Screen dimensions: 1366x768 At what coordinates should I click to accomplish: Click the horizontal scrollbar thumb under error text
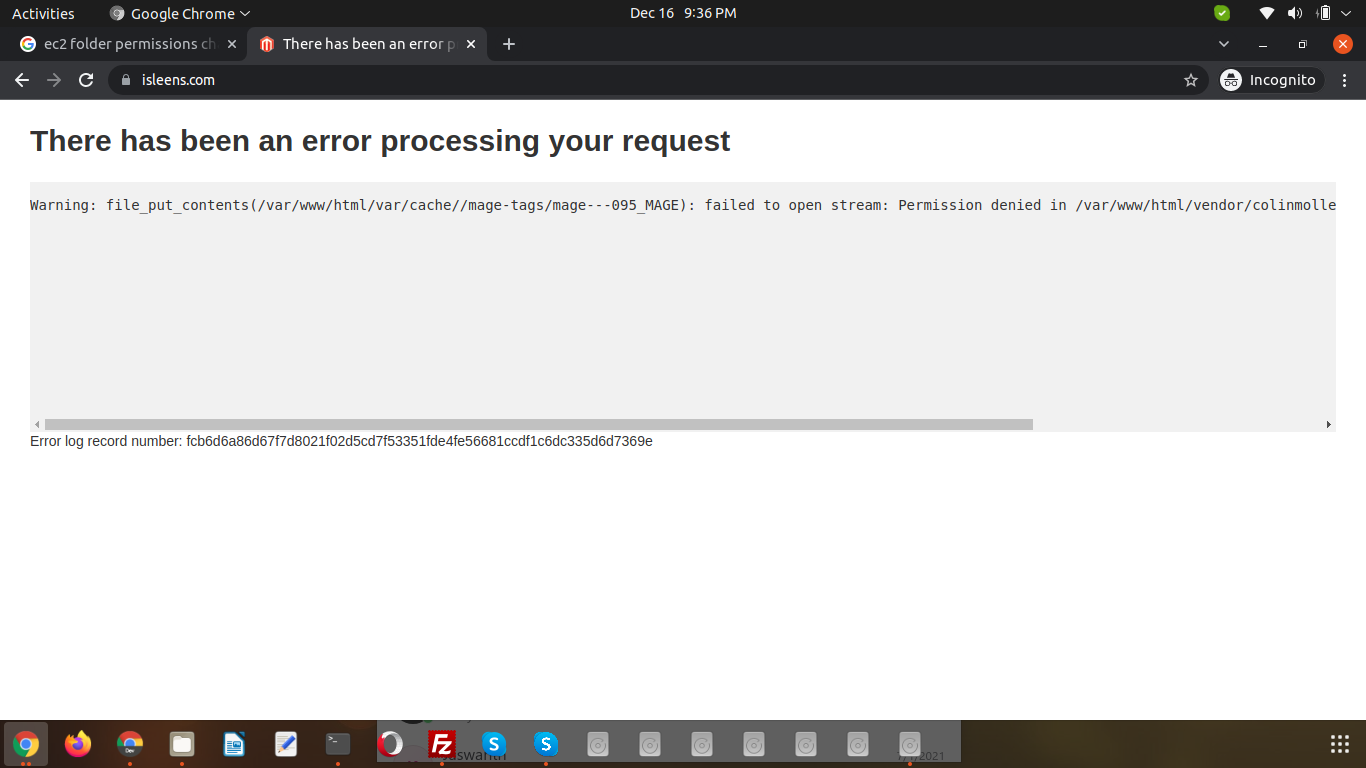click(539, 424)
